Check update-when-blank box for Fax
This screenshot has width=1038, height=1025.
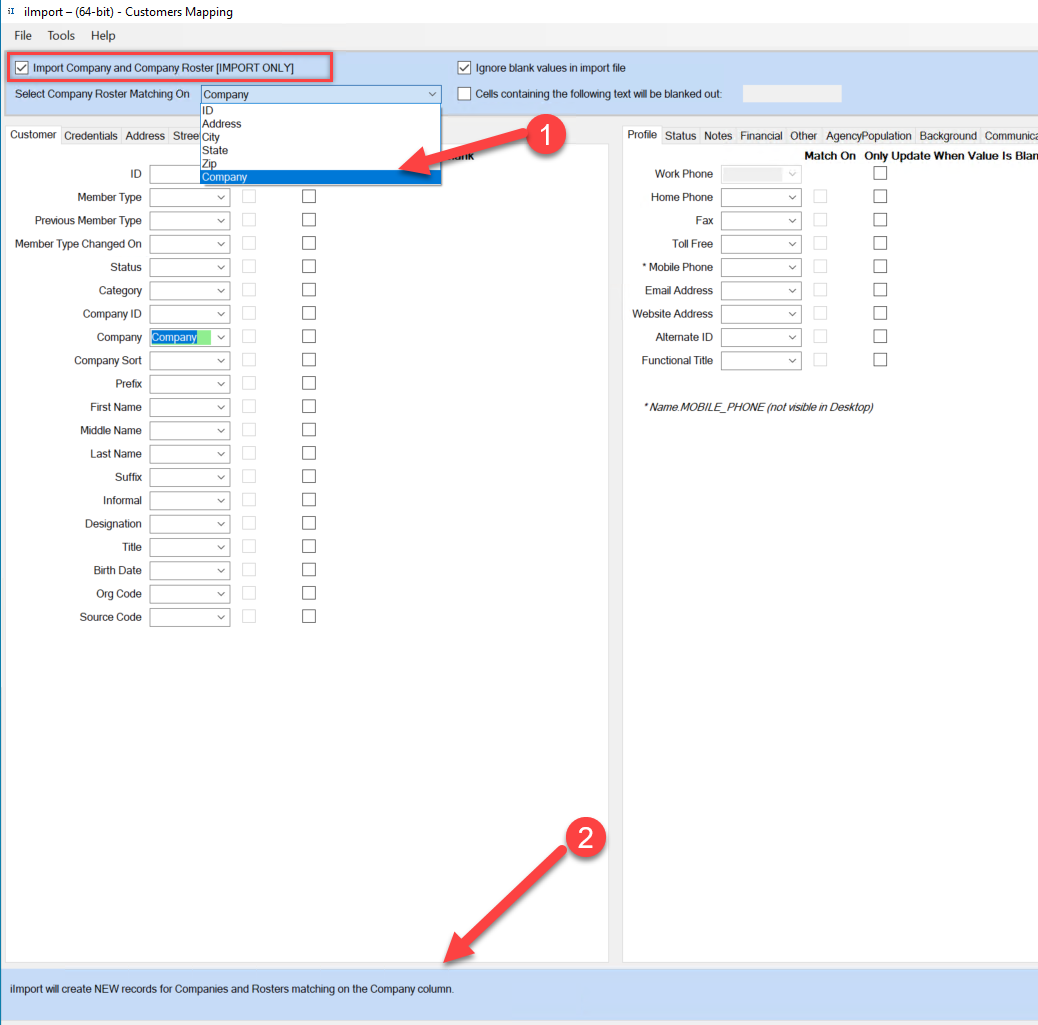point(880,220)
